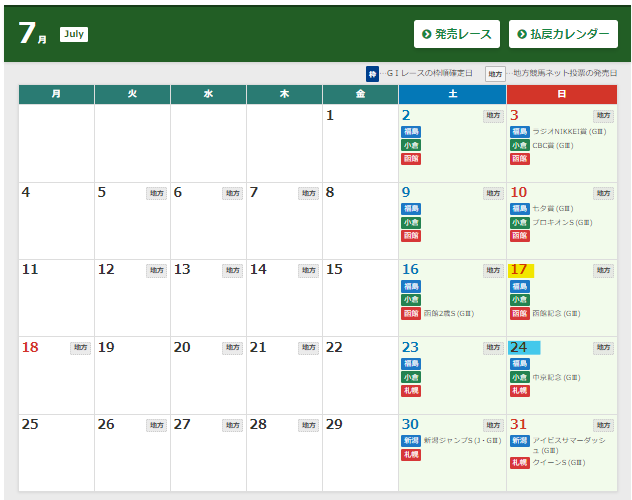The image size is (632, 500).
Task: Click the 福島 badge on July 2
Action: pyautogui.click(x=411, y=132)
